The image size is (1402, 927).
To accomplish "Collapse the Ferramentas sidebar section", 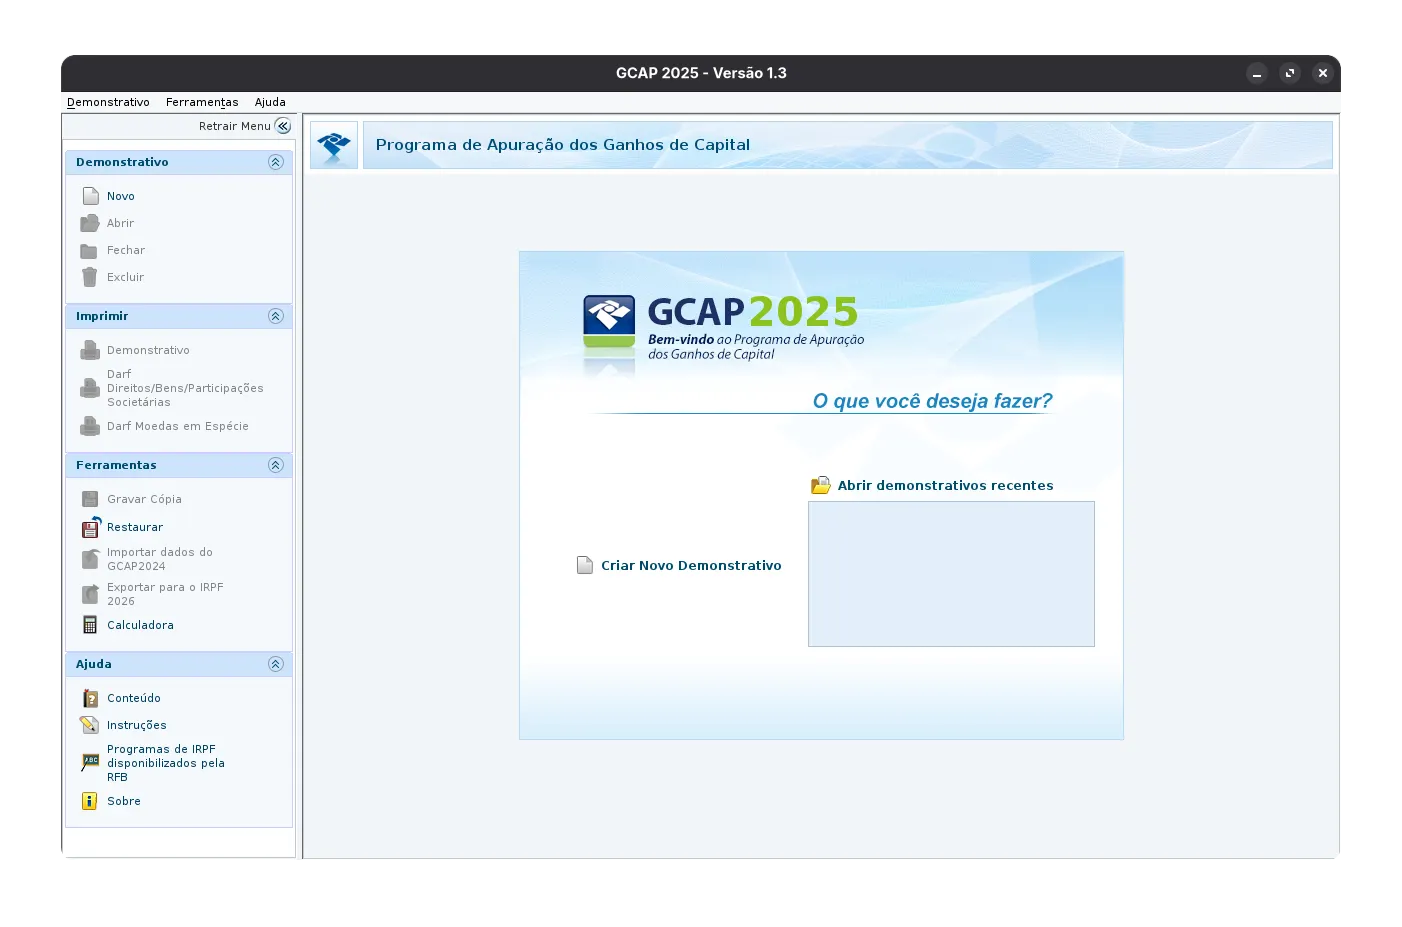I will click(276, 465).
